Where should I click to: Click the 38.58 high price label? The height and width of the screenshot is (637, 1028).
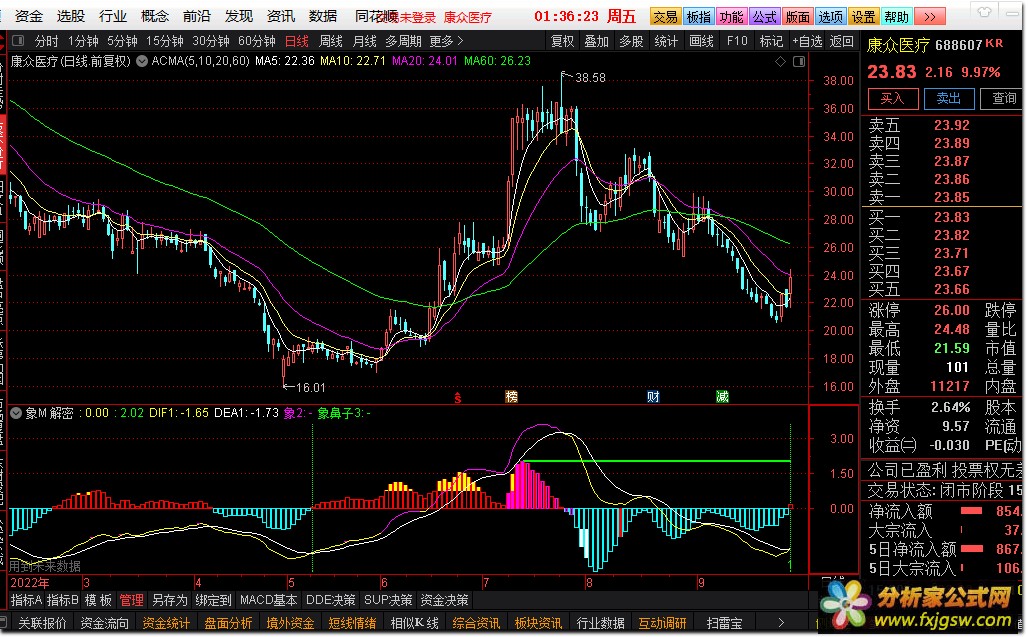click(590, 78)
